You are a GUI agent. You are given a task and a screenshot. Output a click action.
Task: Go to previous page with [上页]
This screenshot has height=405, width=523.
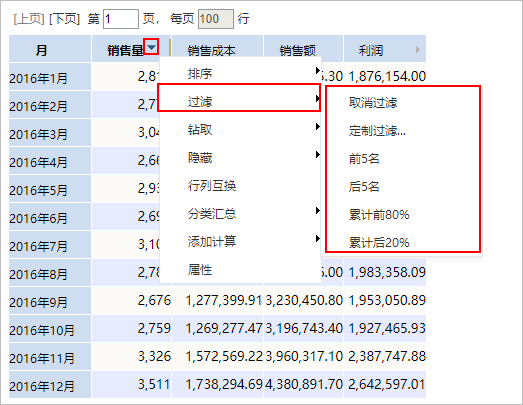coord(29,19)
